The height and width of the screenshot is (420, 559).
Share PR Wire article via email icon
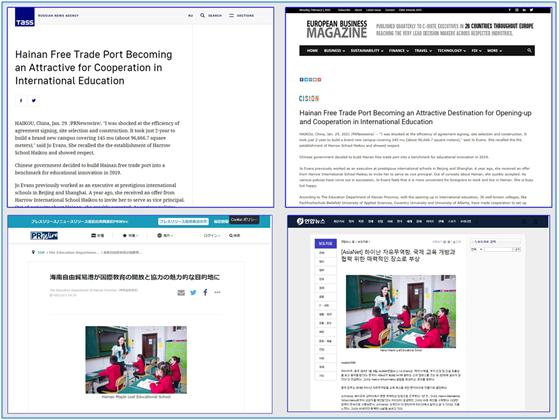pos(181,293)
